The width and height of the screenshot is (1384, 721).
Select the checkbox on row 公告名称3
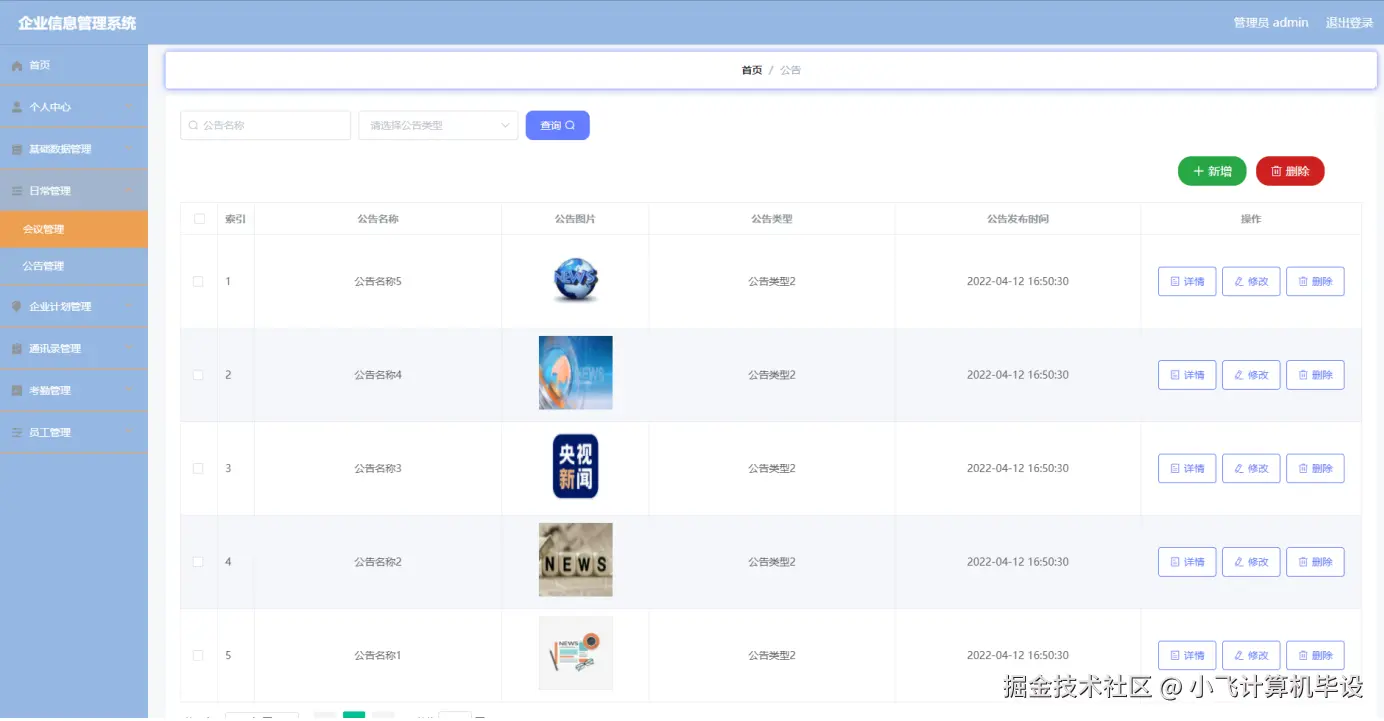197,468
